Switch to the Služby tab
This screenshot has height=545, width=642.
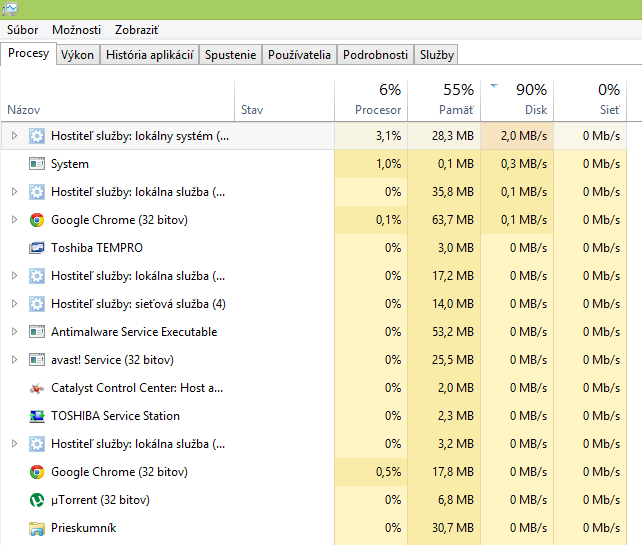436,55
